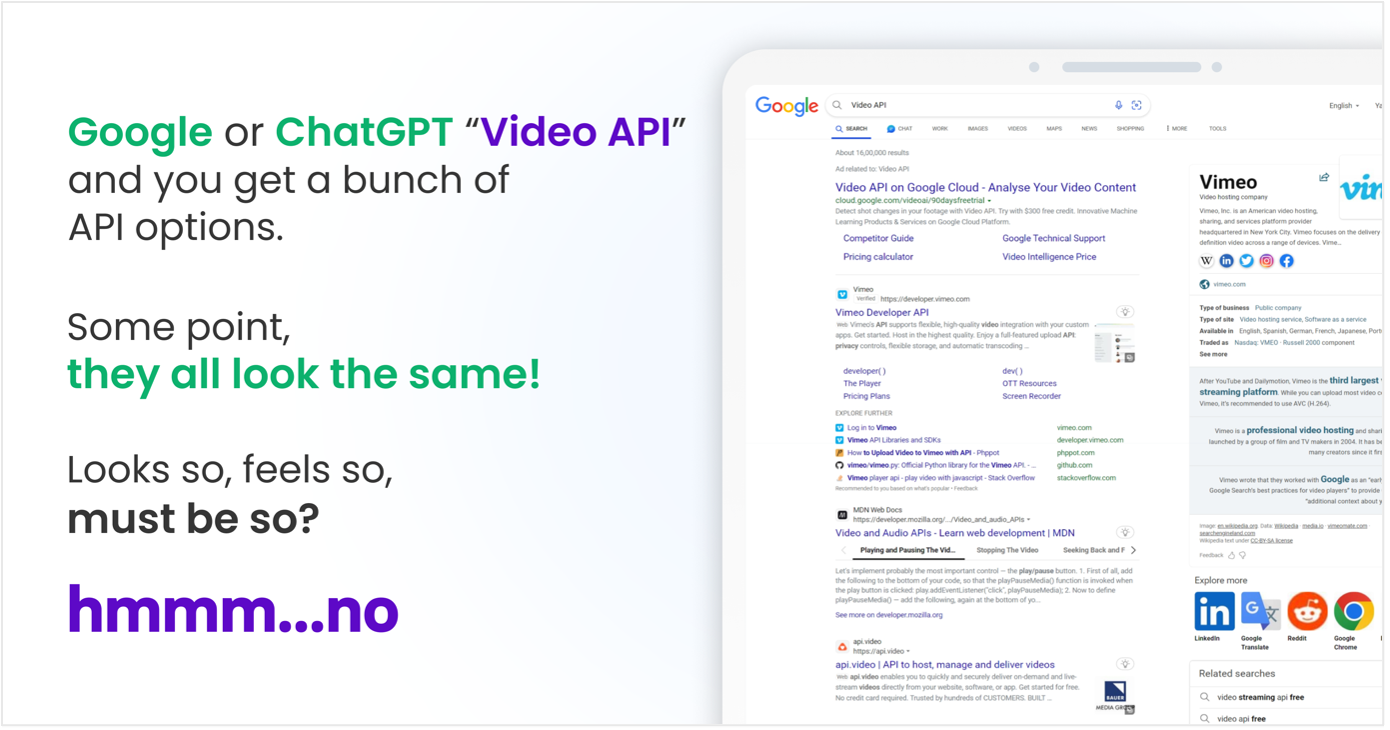Select related search video streaming api free

pyautogui.click(x=1260, y=697)
